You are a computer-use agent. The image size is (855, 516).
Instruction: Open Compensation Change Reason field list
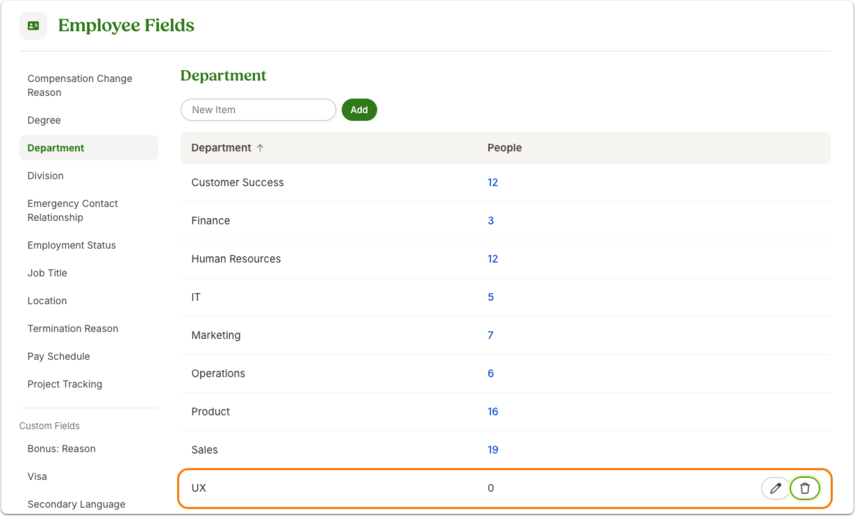coord(80,86)
